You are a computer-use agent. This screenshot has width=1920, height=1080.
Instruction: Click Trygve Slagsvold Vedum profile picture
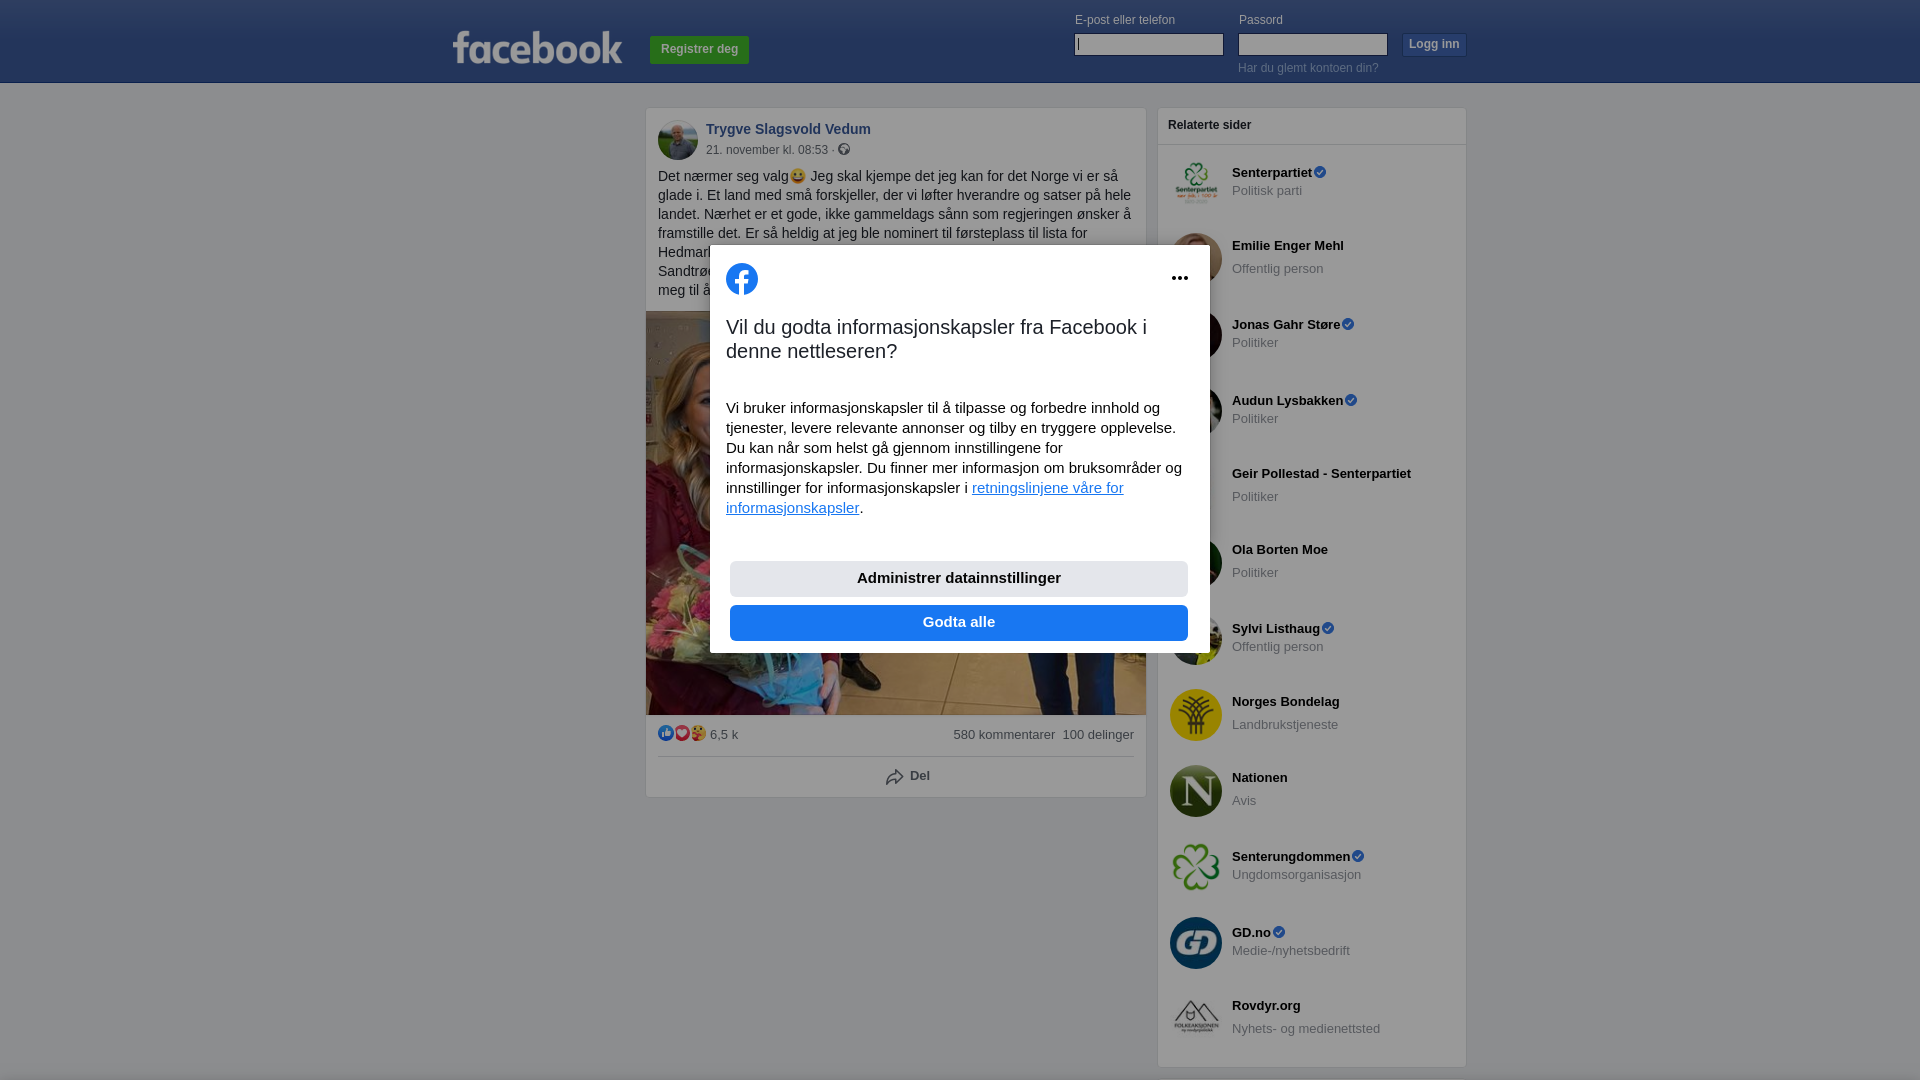[678, 140]
